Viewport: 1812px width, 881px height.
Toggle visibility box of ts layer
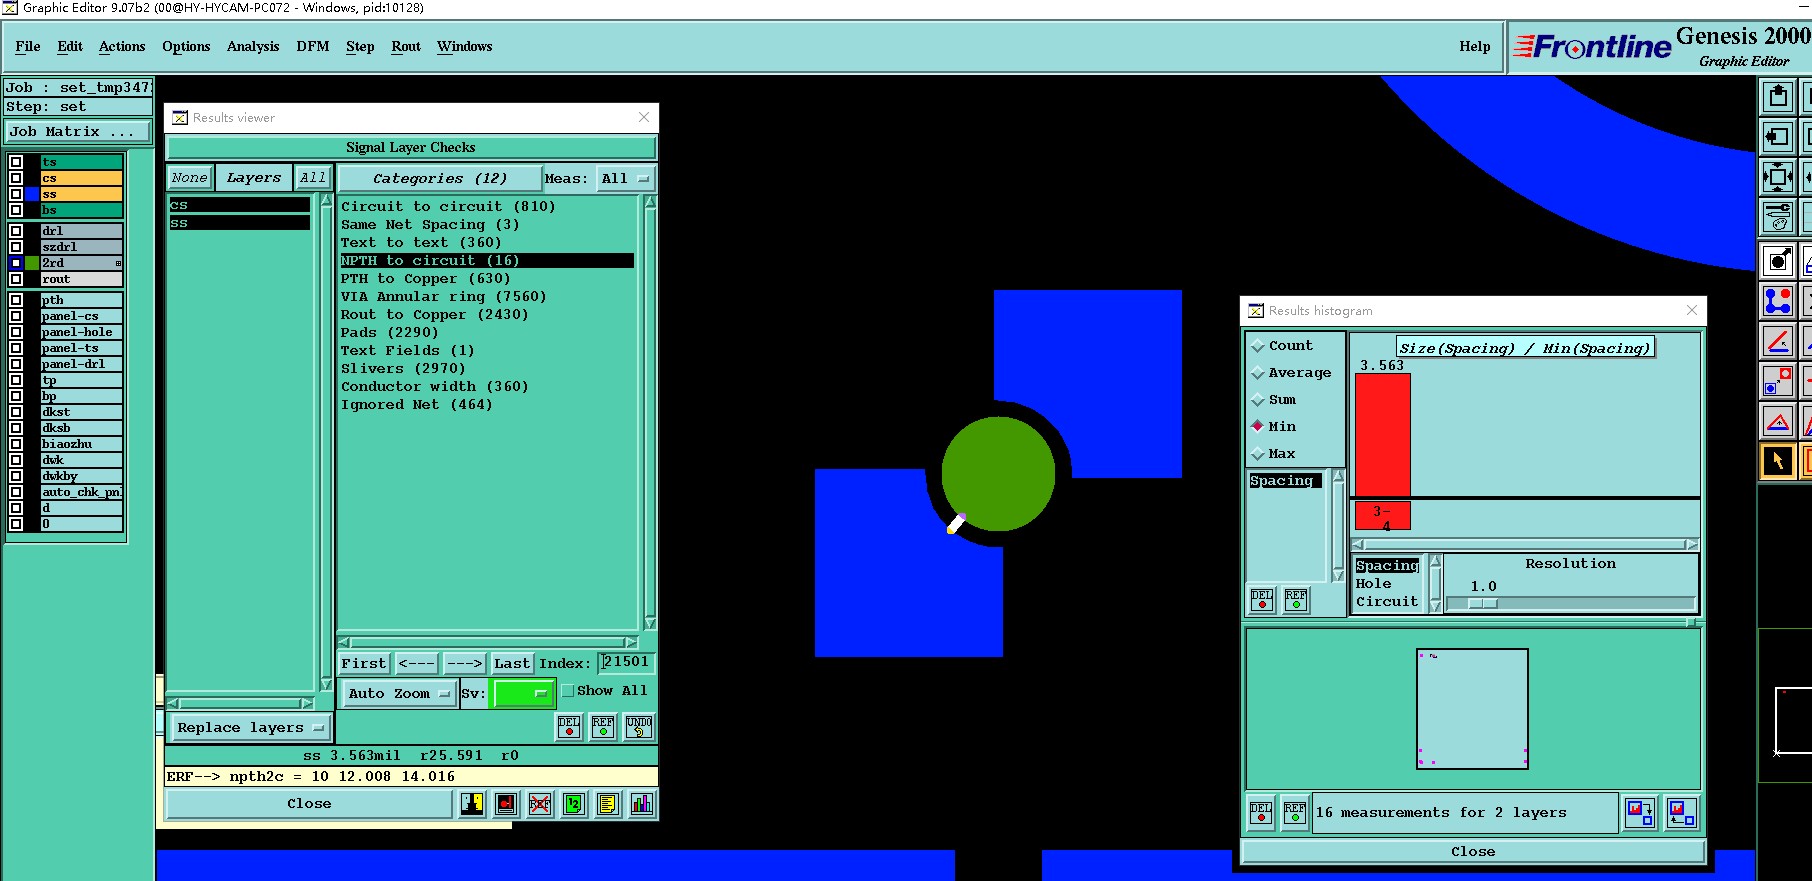(x=16, y=162)
